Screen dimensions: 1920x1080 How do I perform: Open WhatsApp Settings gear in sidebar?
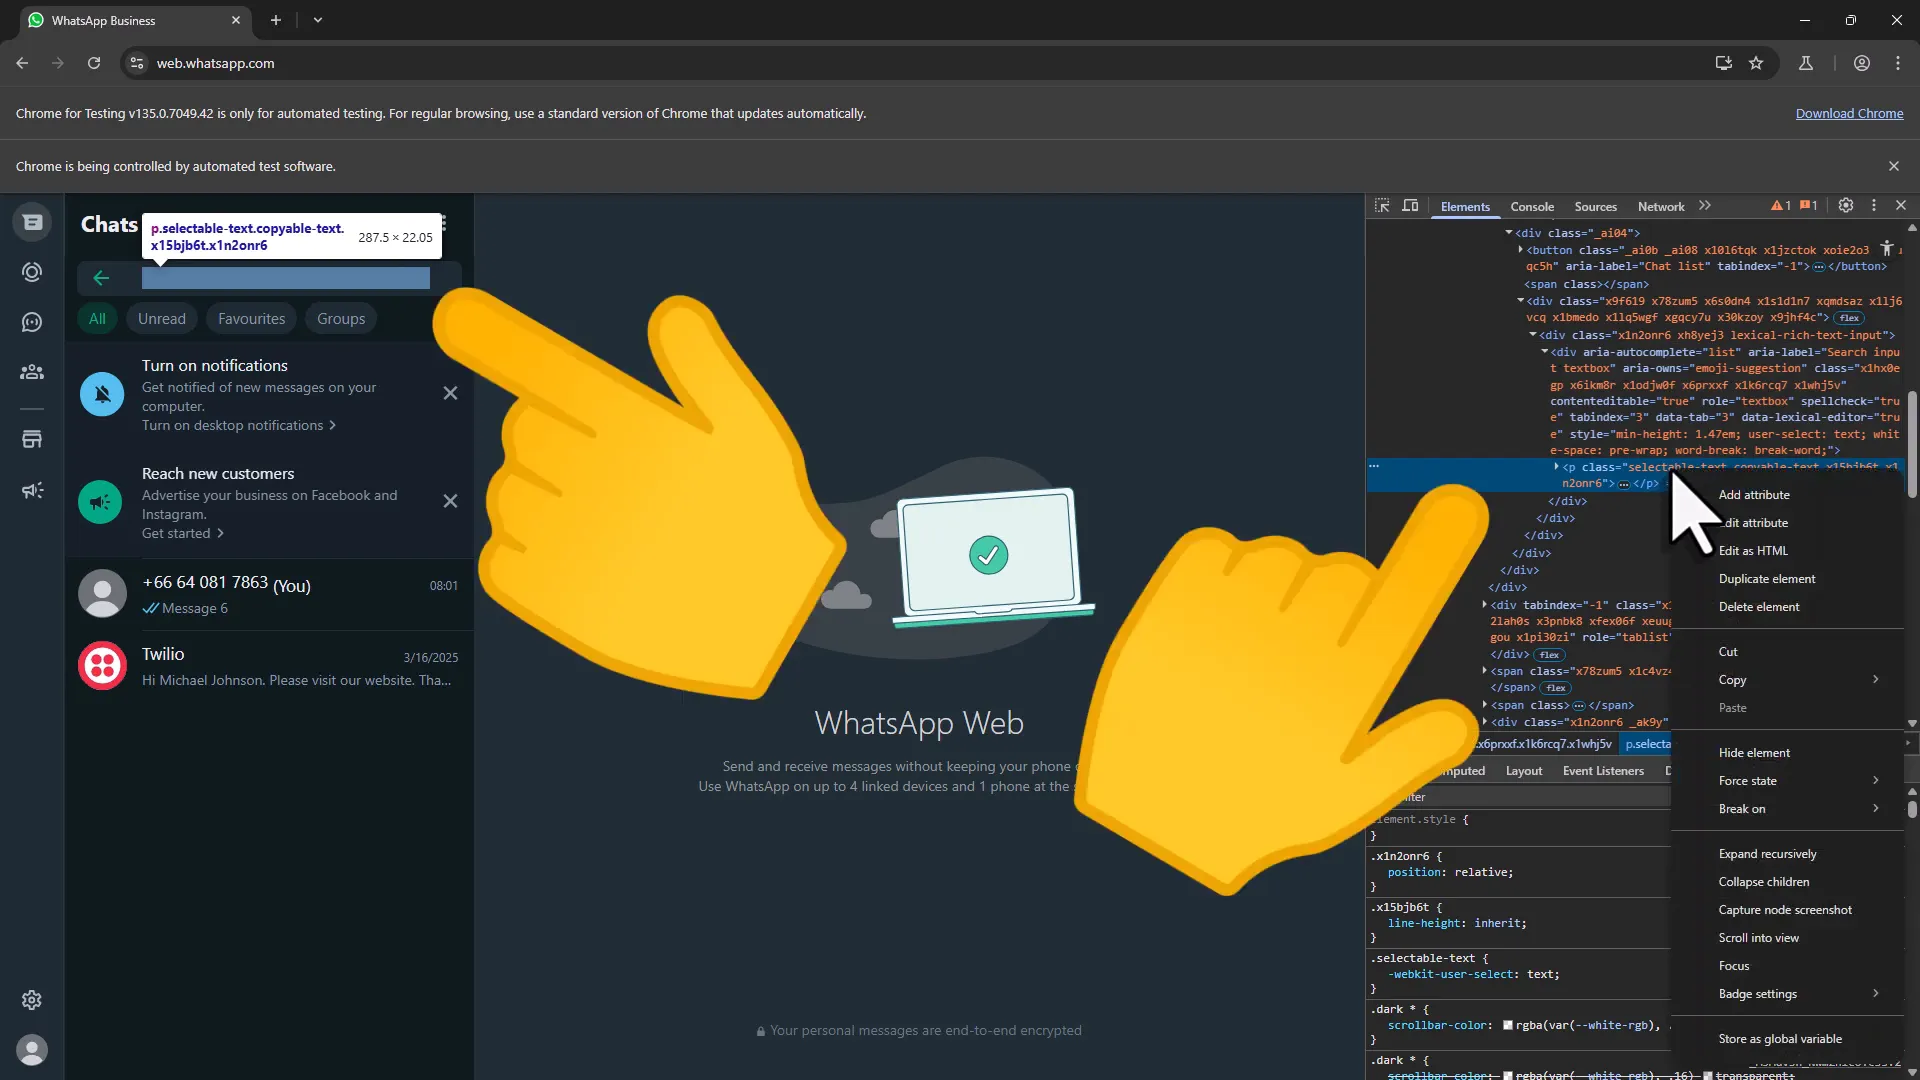pos(32,1000)
